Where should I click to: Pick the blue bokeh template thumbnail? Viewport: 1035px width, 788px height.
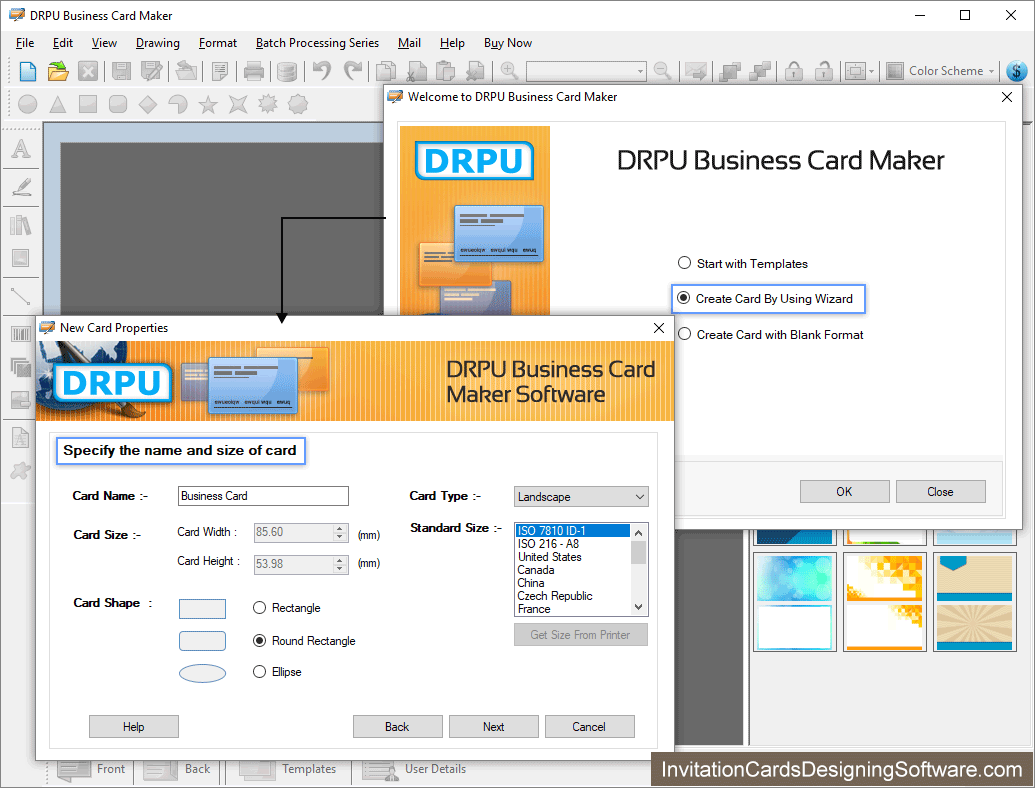795,602
